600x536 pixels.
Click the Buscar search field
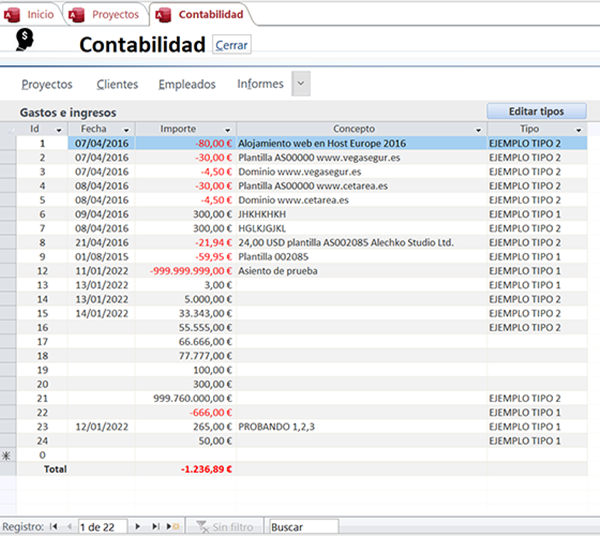(x=304, y=526)
